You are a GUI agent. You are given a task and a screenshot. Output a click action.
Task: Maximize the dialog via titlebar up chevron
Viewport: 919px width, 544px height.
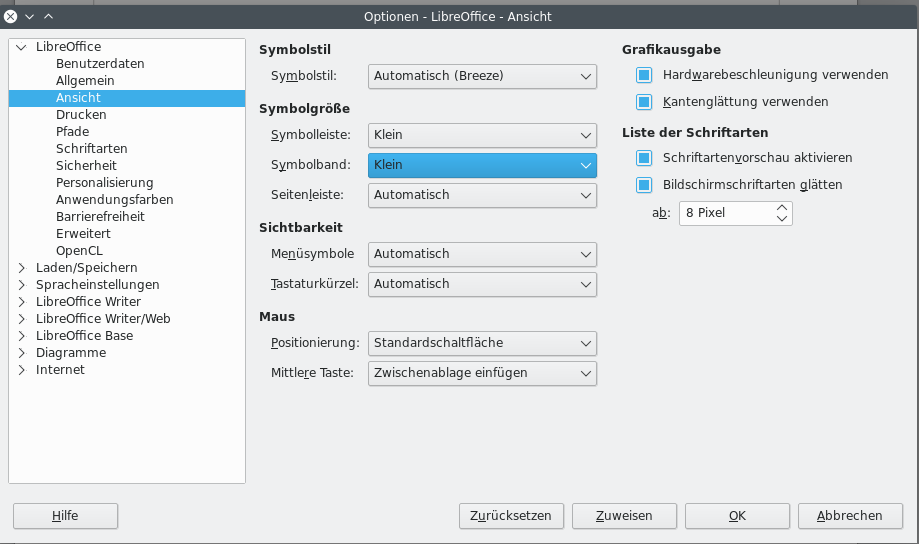[49, 16]
